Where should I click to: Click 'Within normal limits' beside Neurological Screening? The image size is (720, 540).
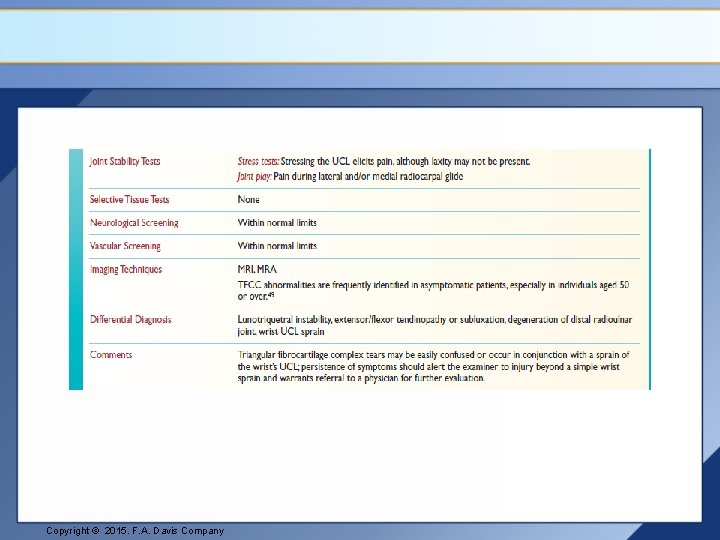point(277,223)
